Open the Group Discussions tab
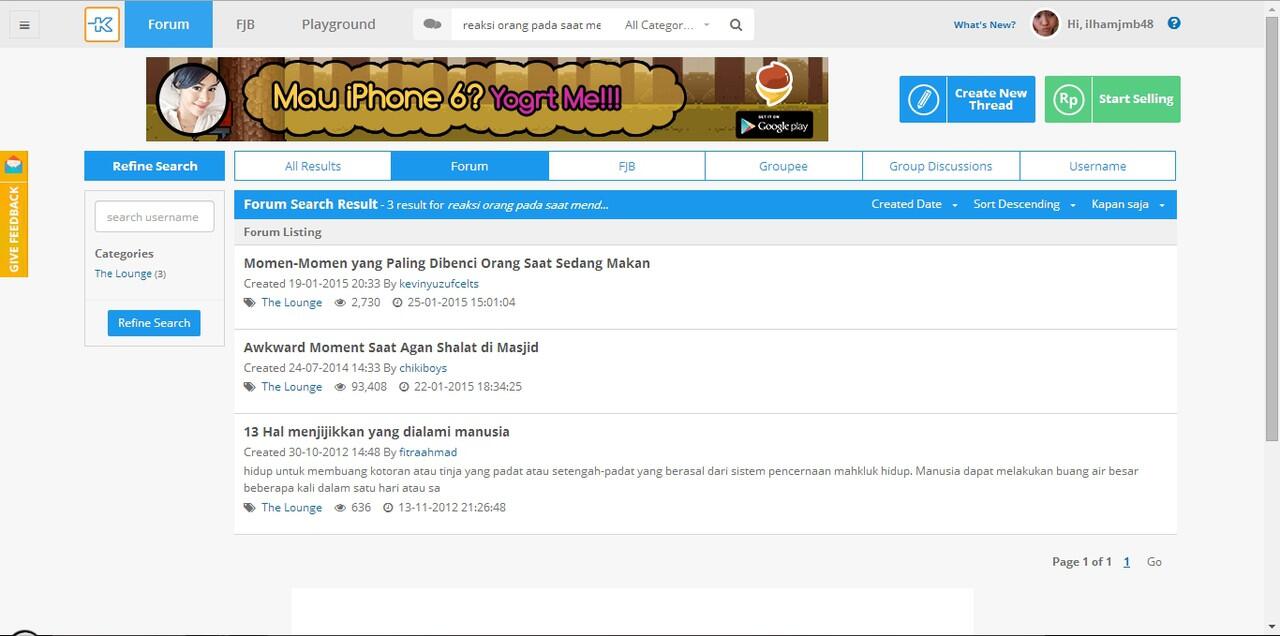 coord(941,166)
